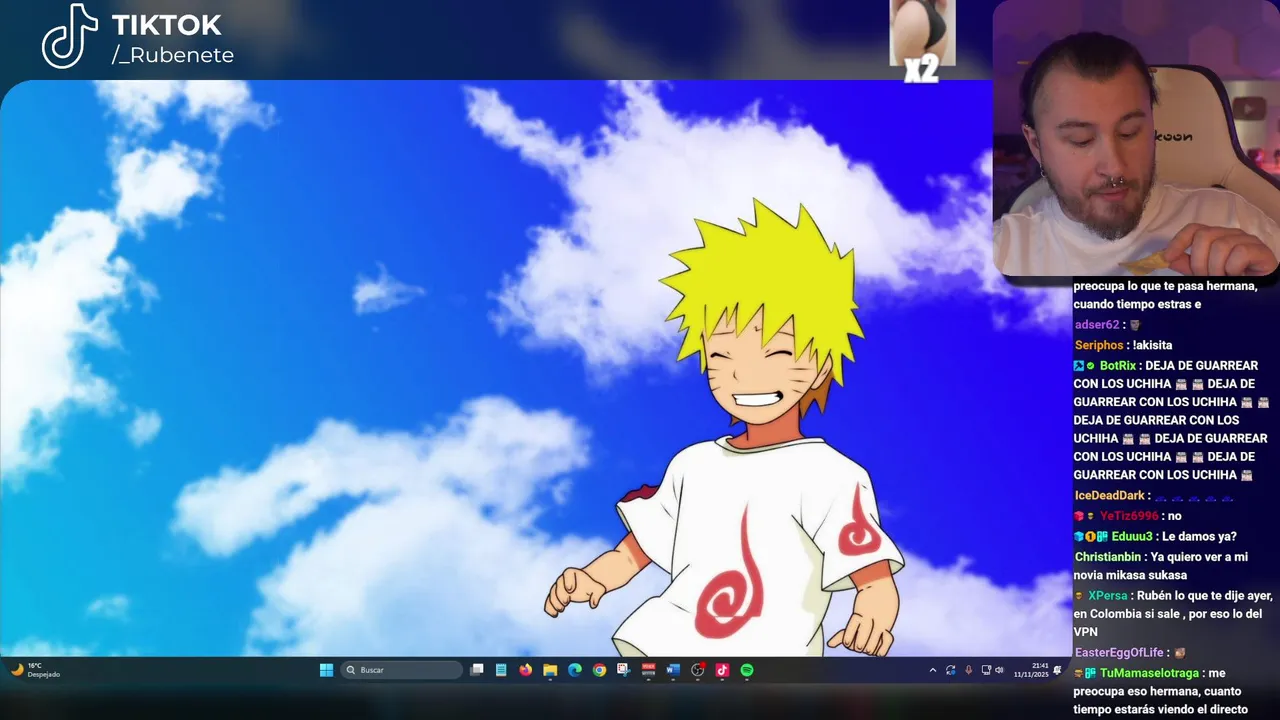Click the sync status tray icon
The height and width of the screenshot is (720, 1280).
[951, 670]
